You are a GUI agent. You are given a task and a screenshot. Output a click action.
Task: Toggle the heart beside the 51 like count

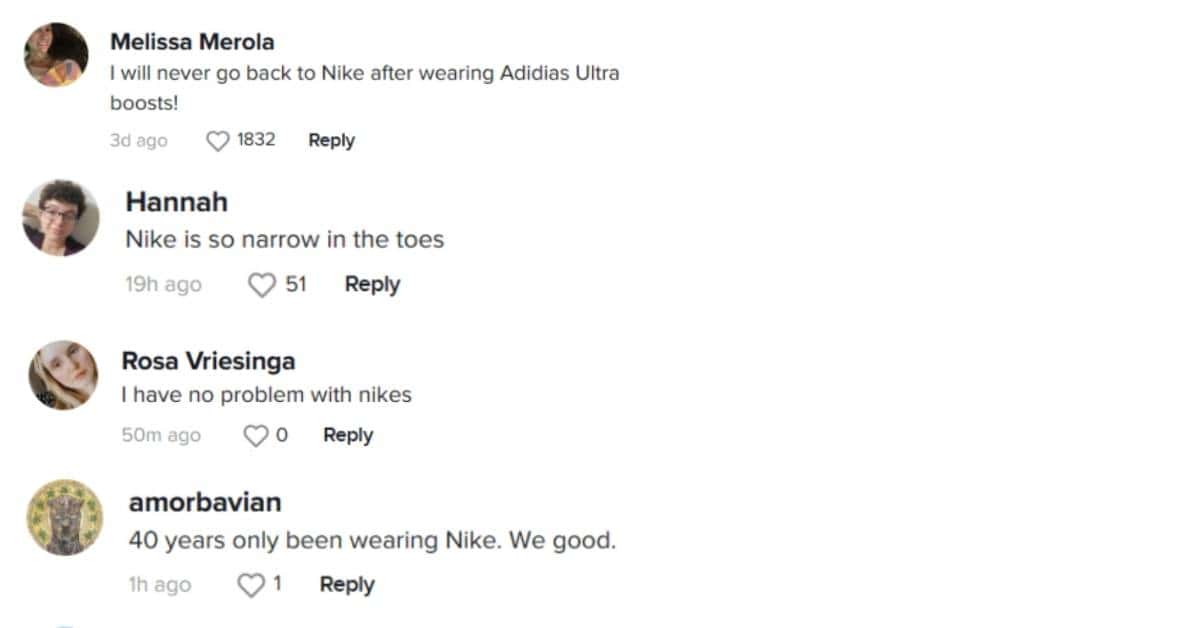click(263, 285)
